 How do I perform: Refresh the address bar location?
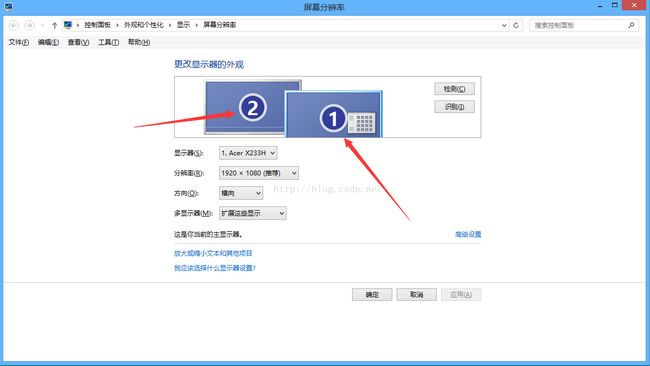coord(516,25)
